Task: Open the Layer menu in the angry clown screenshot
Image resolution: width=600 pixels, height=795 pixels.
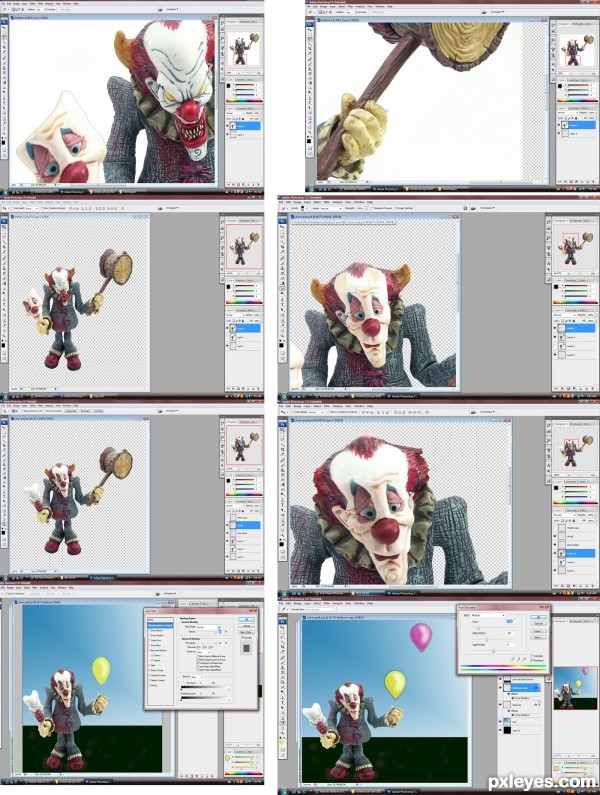Action: coord(24,3)
